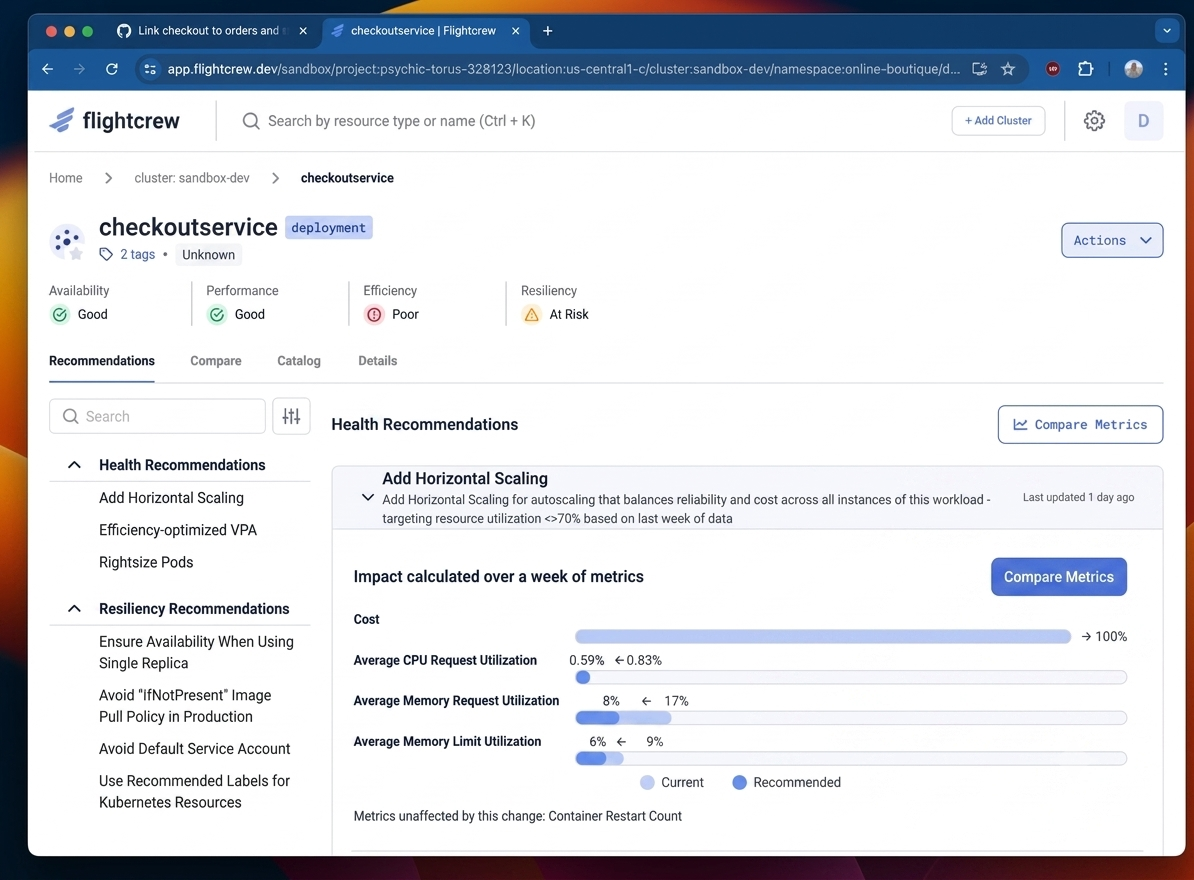Select the checkoutservice Flightcrew browser tab
Image resolution: width=1194 pixels, height=880 pixels.
point(423,31)
